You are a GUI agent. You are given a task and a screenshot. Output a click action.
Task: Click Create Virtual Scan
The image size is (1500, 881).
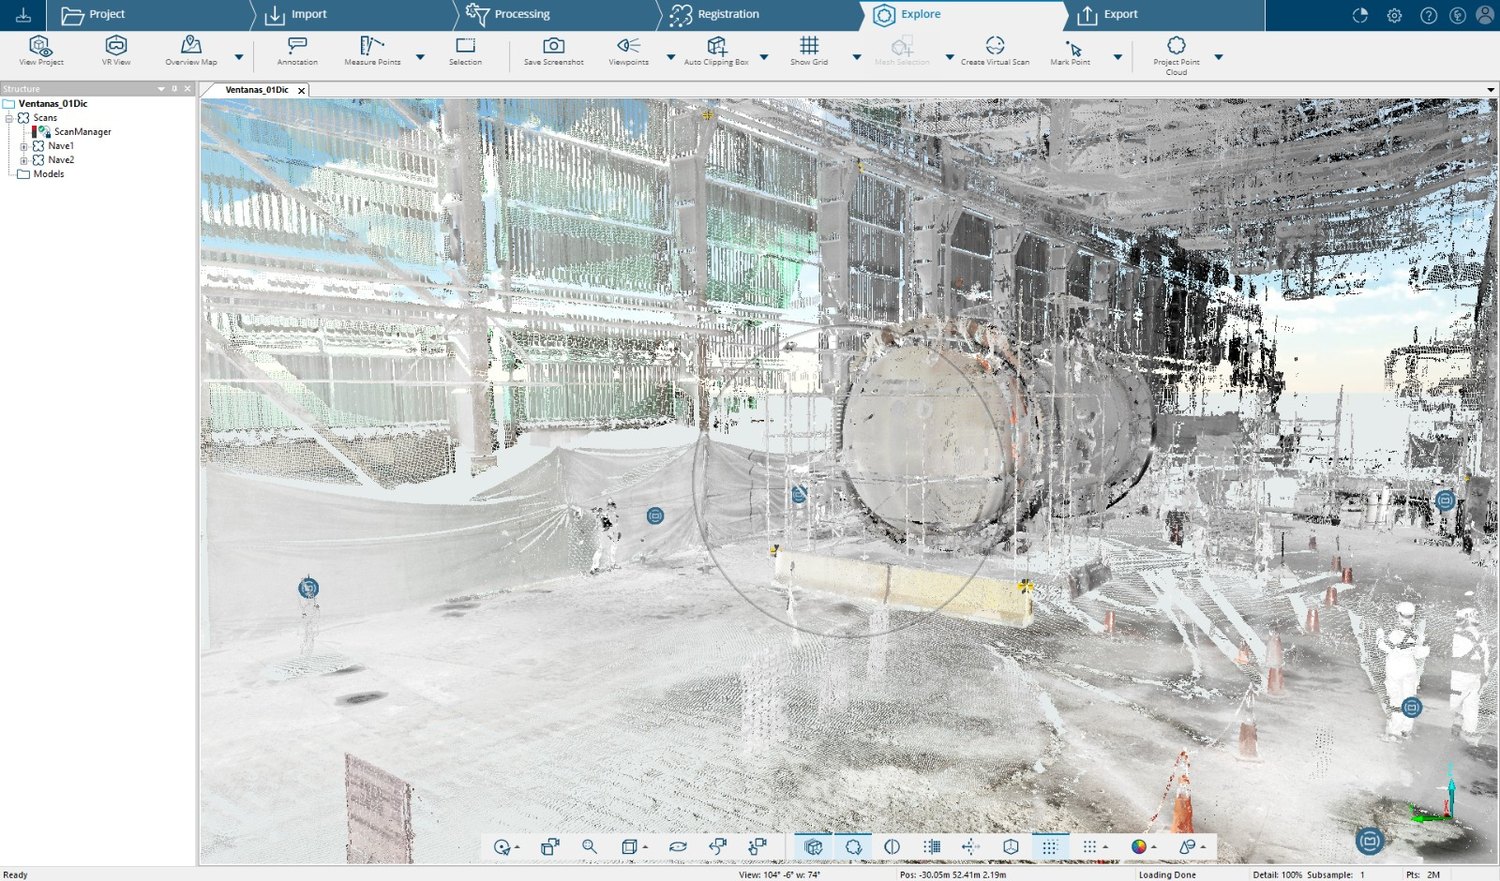[995, 51]
